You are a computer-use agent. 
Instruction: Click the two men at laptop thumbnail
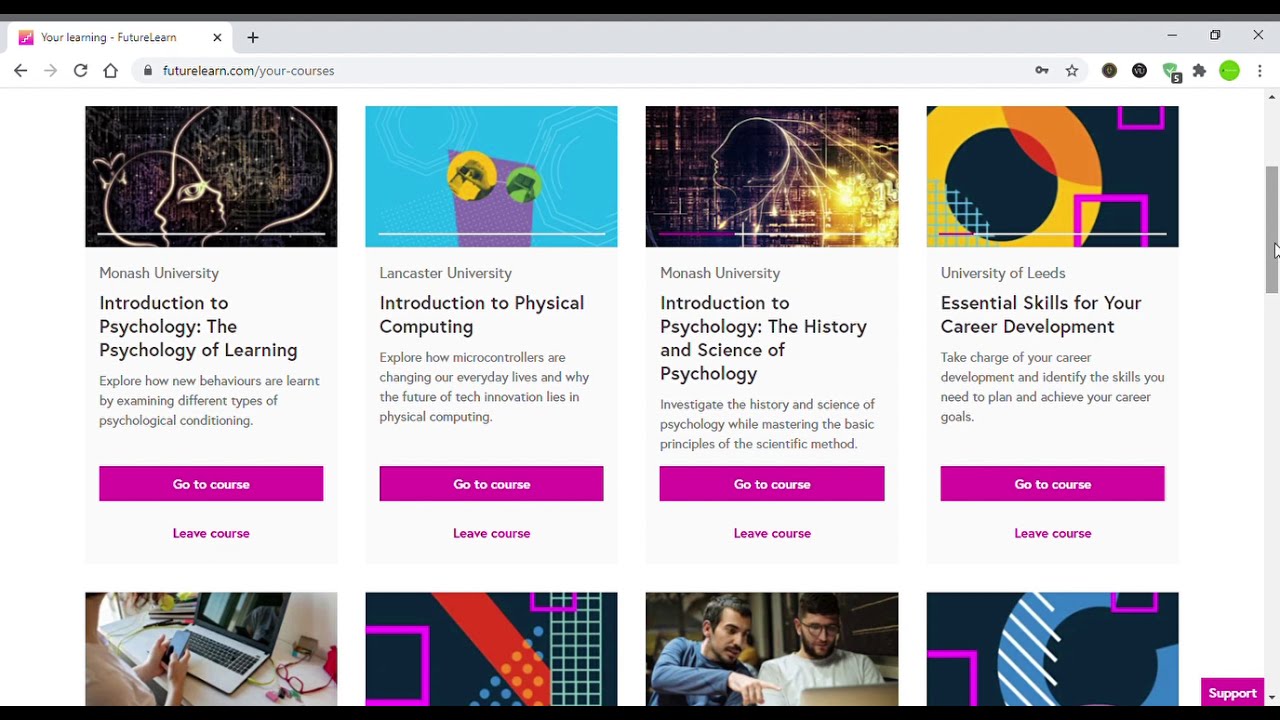[772, 649]
